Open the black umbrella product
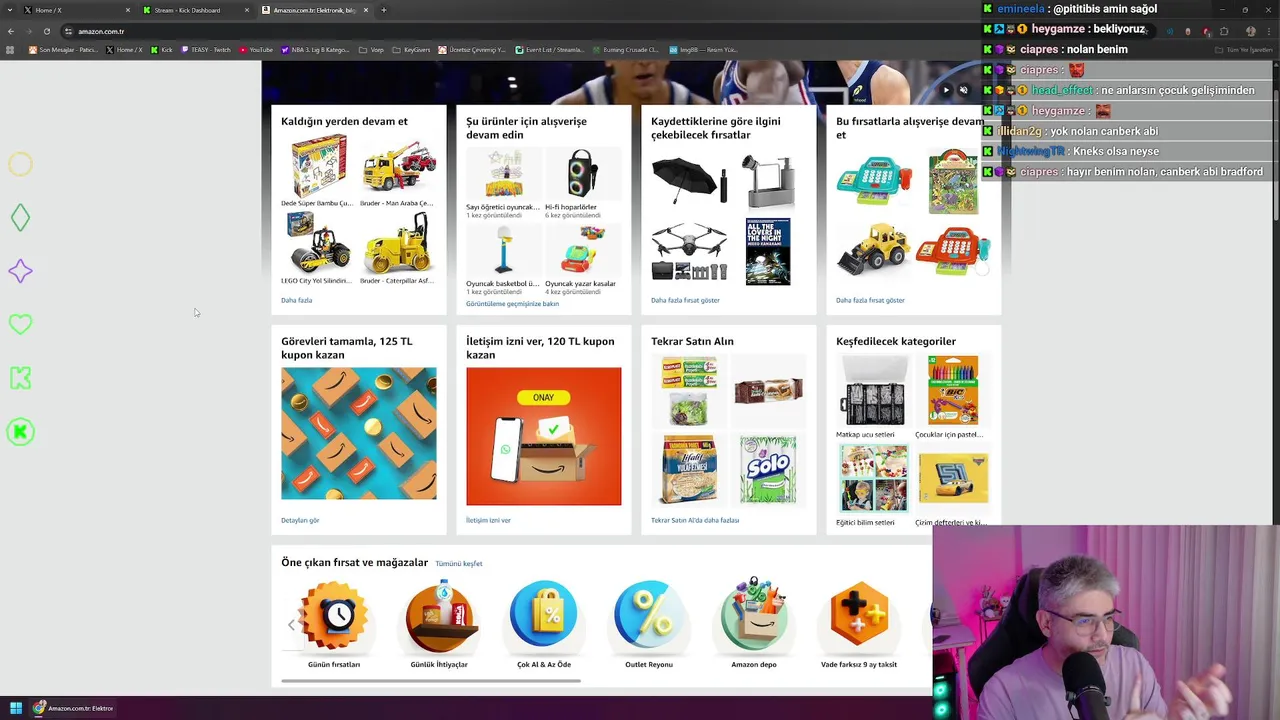This screenshot has width=1280, height=720. coord(690,180)
